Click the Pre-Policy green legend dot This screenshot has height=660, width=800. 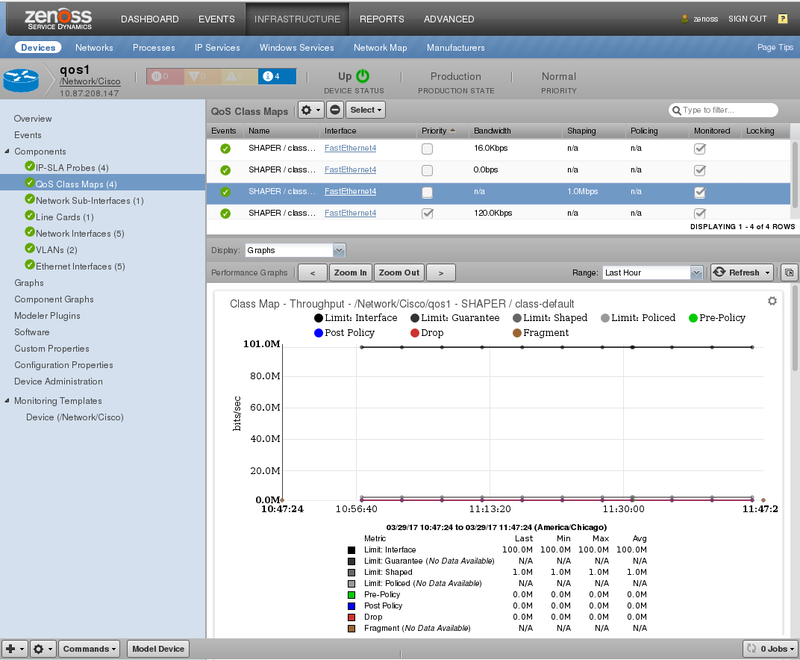click(x=693, y=318)
